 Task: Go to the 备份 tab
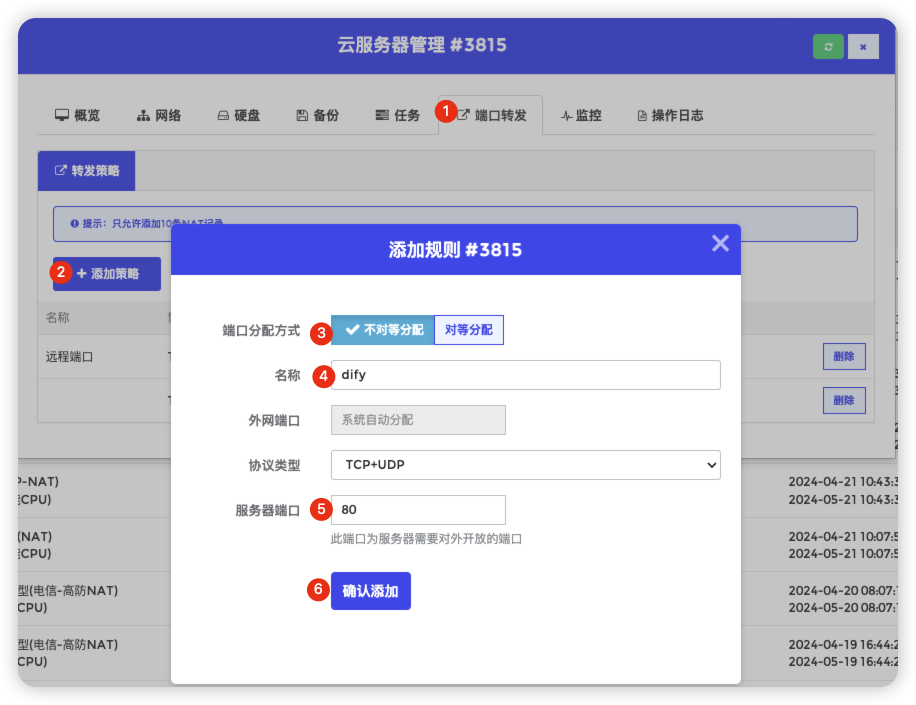coord(317,115)
